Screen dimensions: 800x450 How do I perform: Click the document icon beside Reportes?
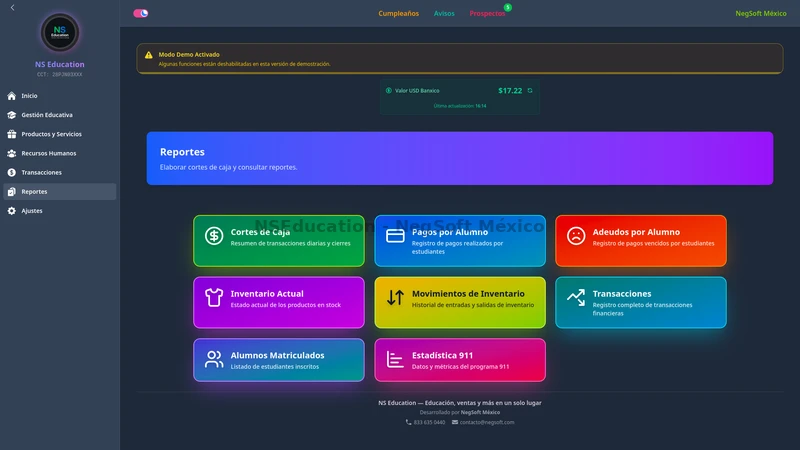point(12,191)
